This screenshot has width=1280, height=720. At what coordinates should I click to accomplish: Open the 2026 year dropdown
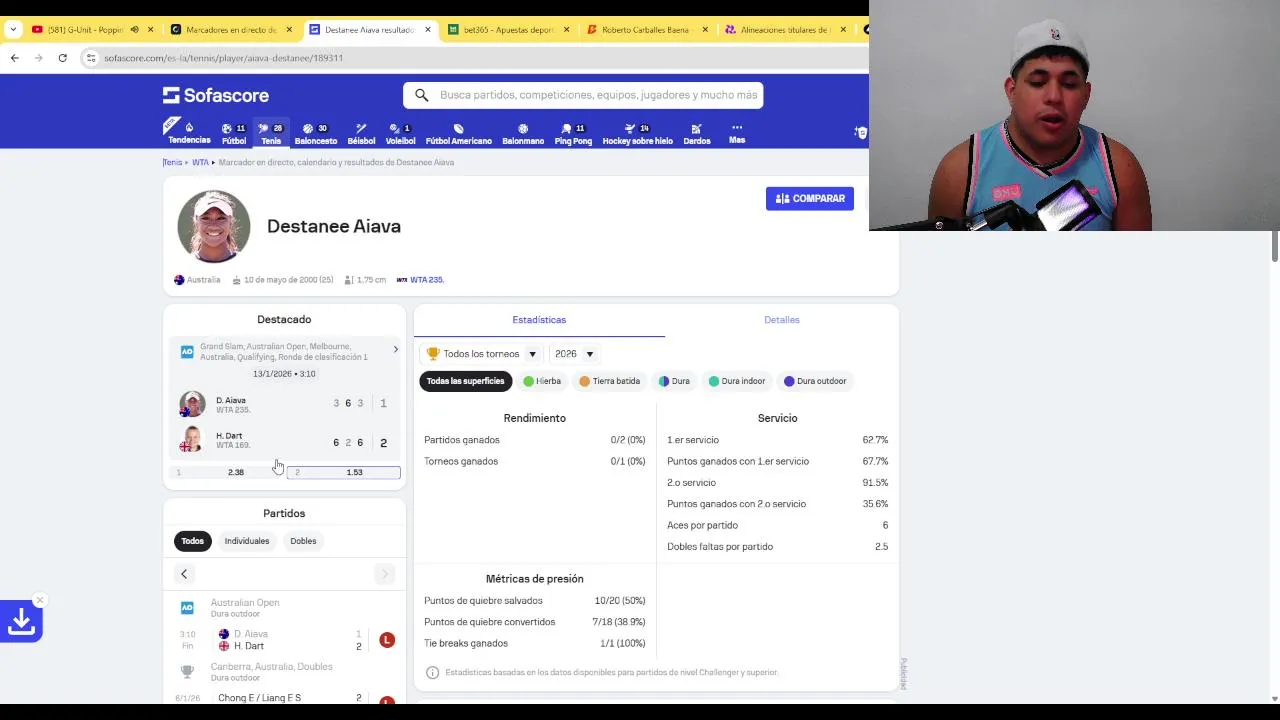pyautogui.click(x=574, y=354)
